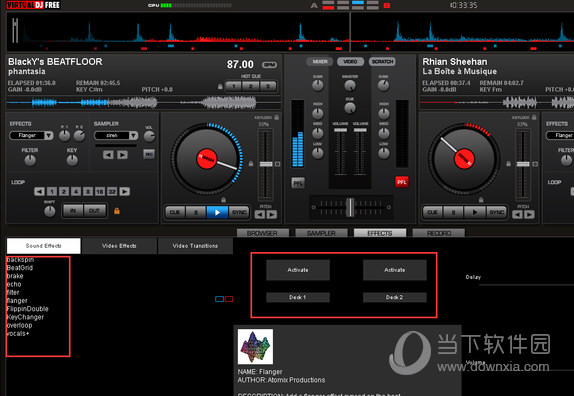Set loop length to 1 beat

tap(52, 191)
